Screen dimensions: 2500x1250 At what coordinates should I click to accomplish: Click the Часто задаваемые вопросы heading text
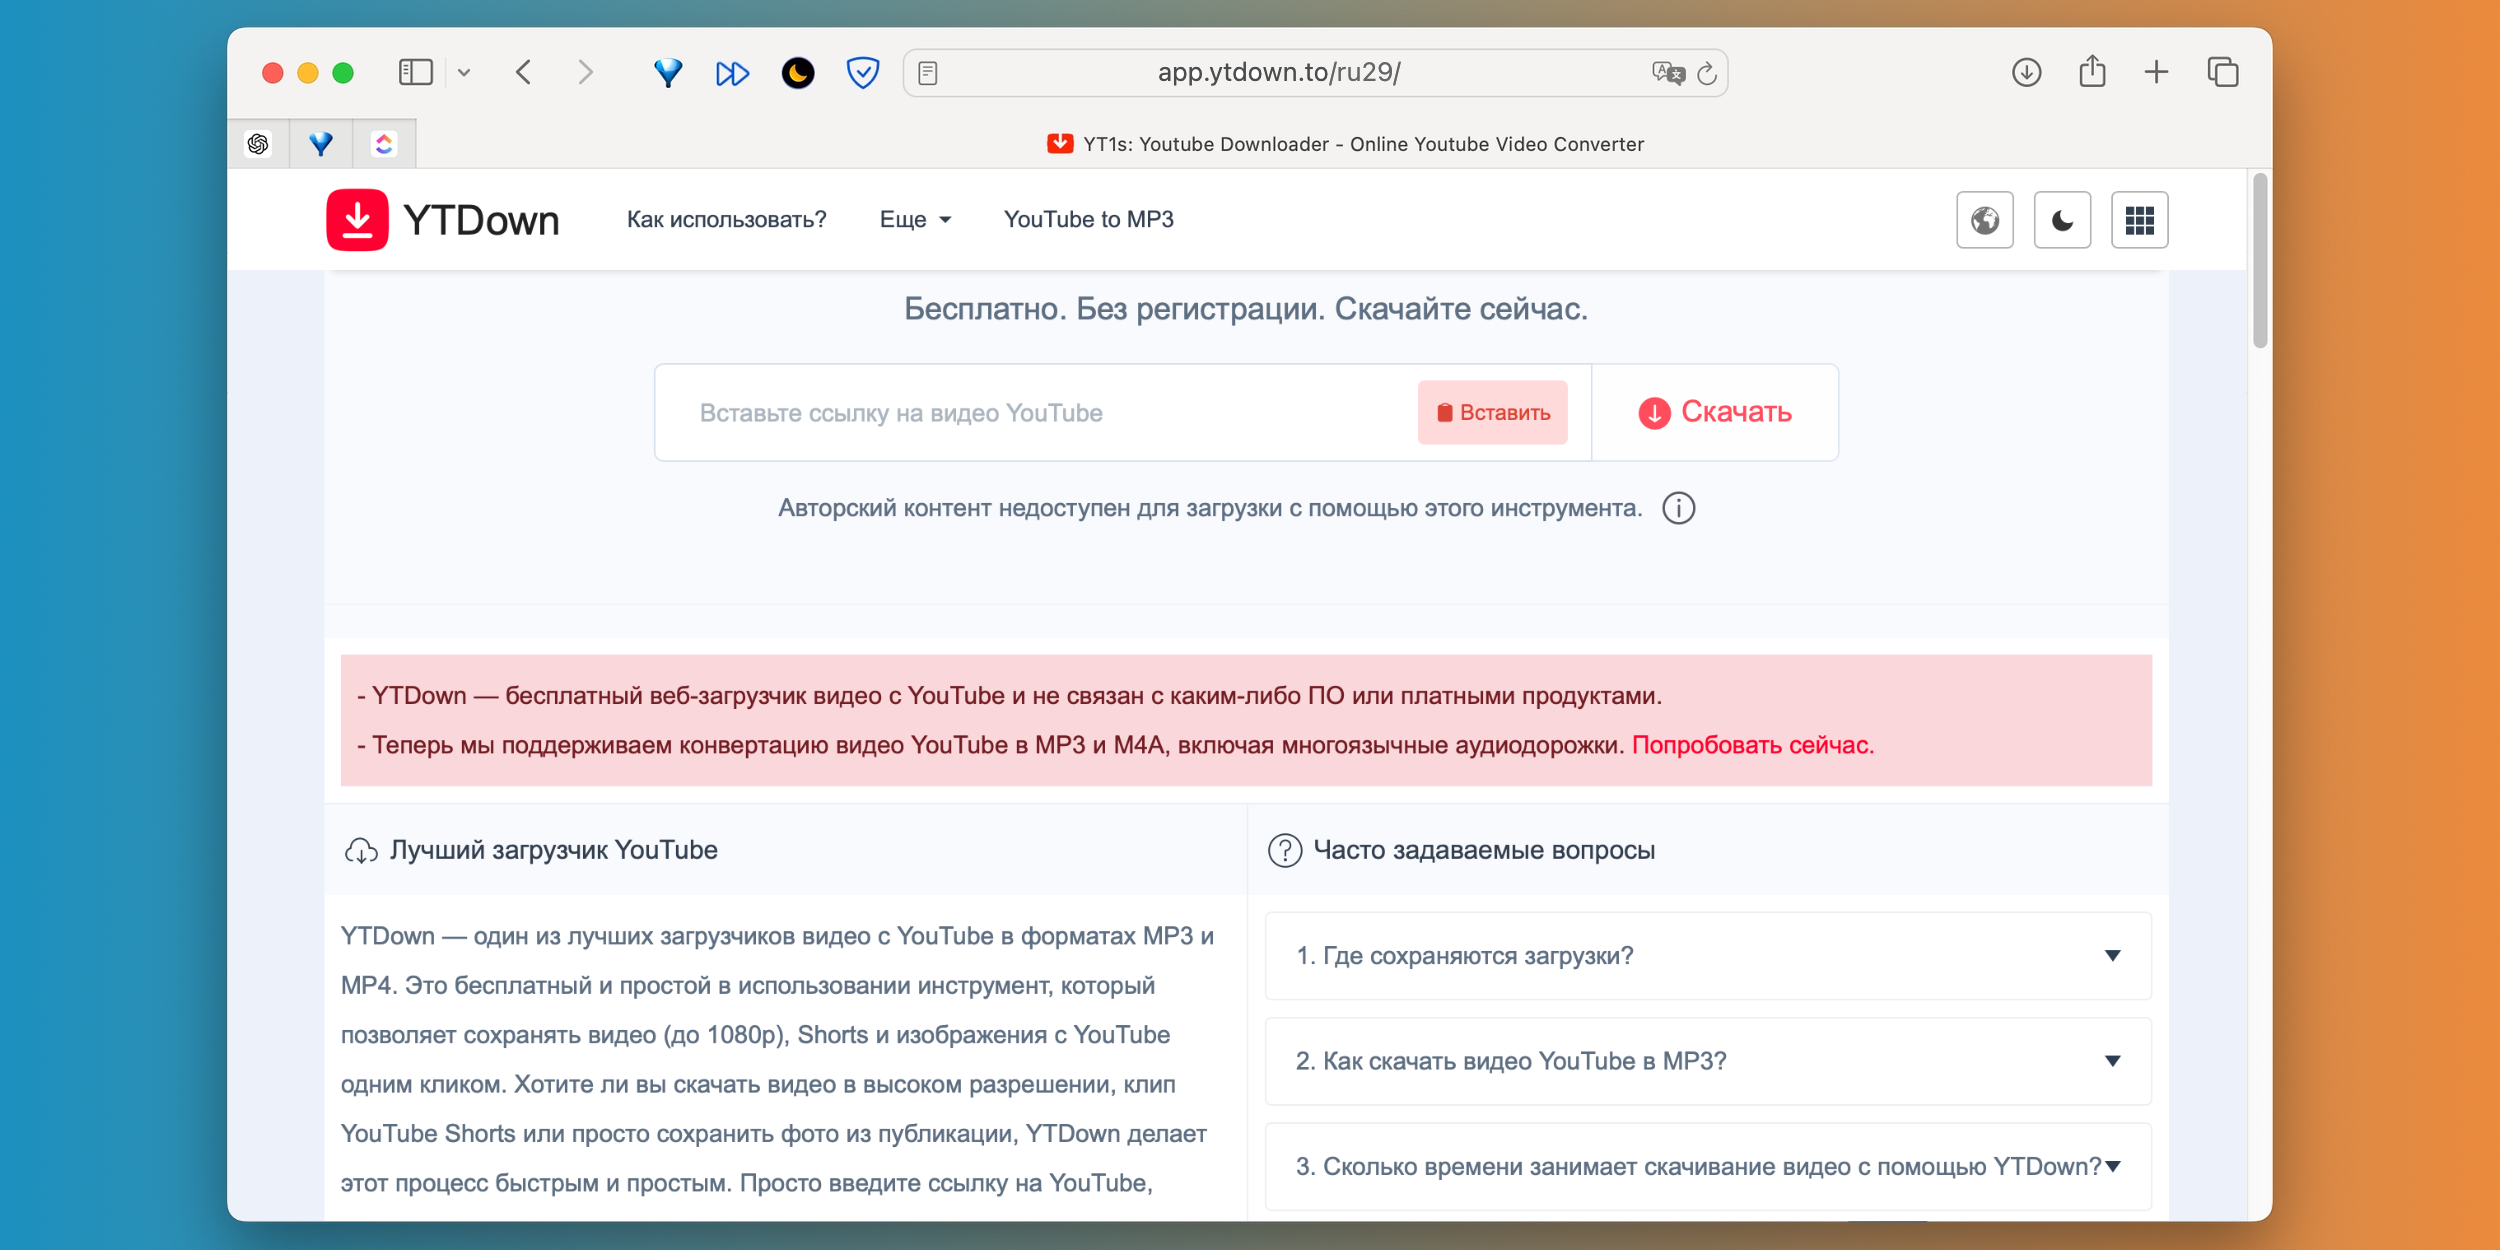coord(1484,850)
